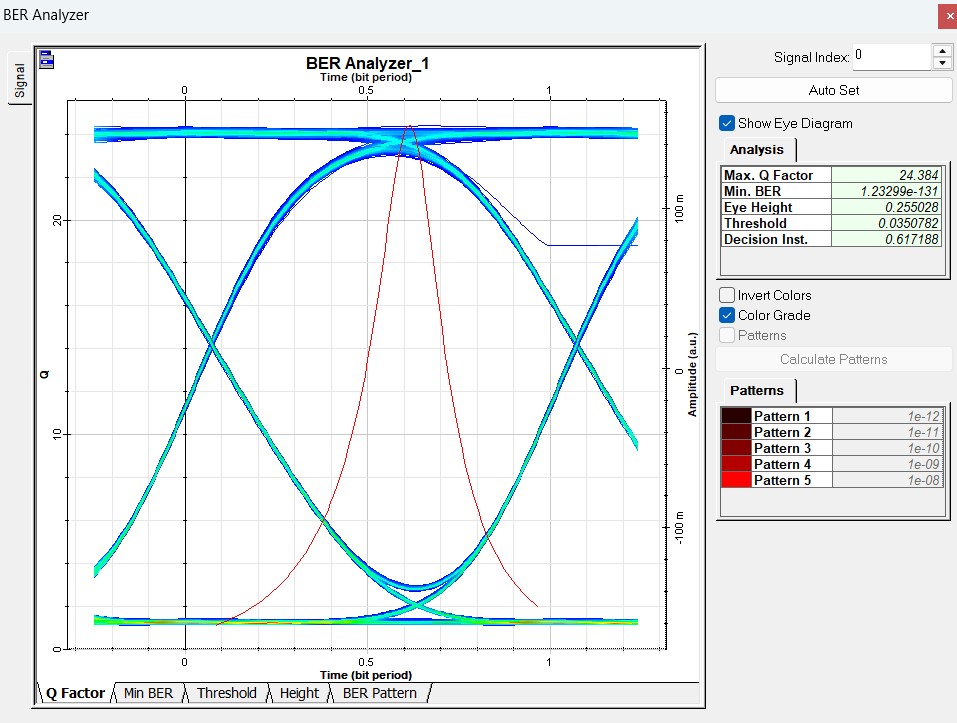Screen dimensions: 957x723
Task: Open the Threshold tab
Action: [226, 693]
